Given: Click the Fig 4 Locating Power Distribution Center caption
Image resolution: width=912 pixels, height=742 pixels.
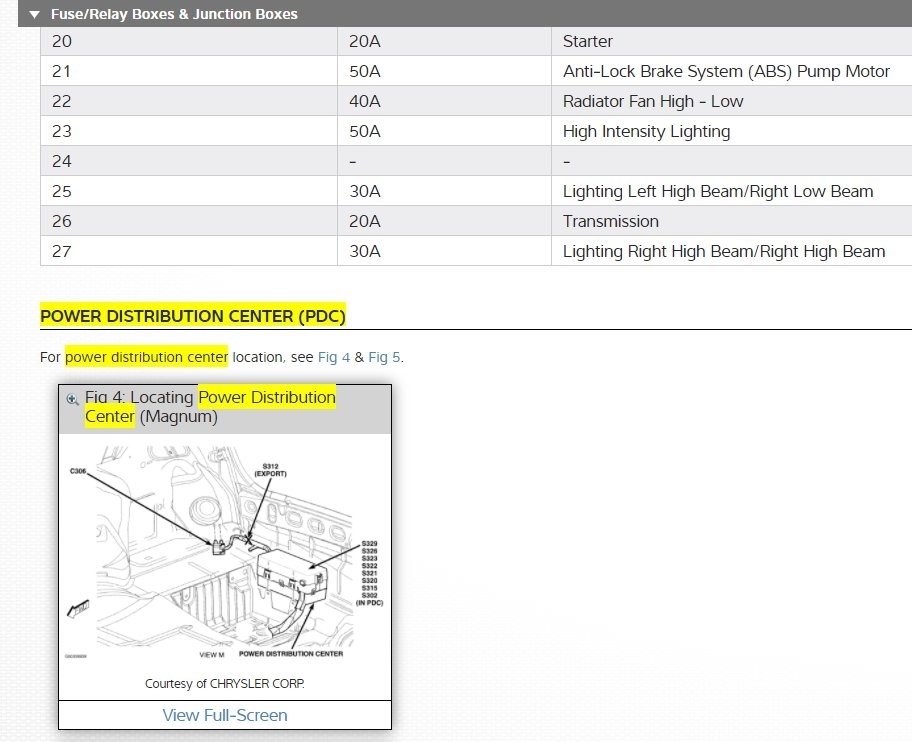Looking at the screenshot, I should 210,406.
